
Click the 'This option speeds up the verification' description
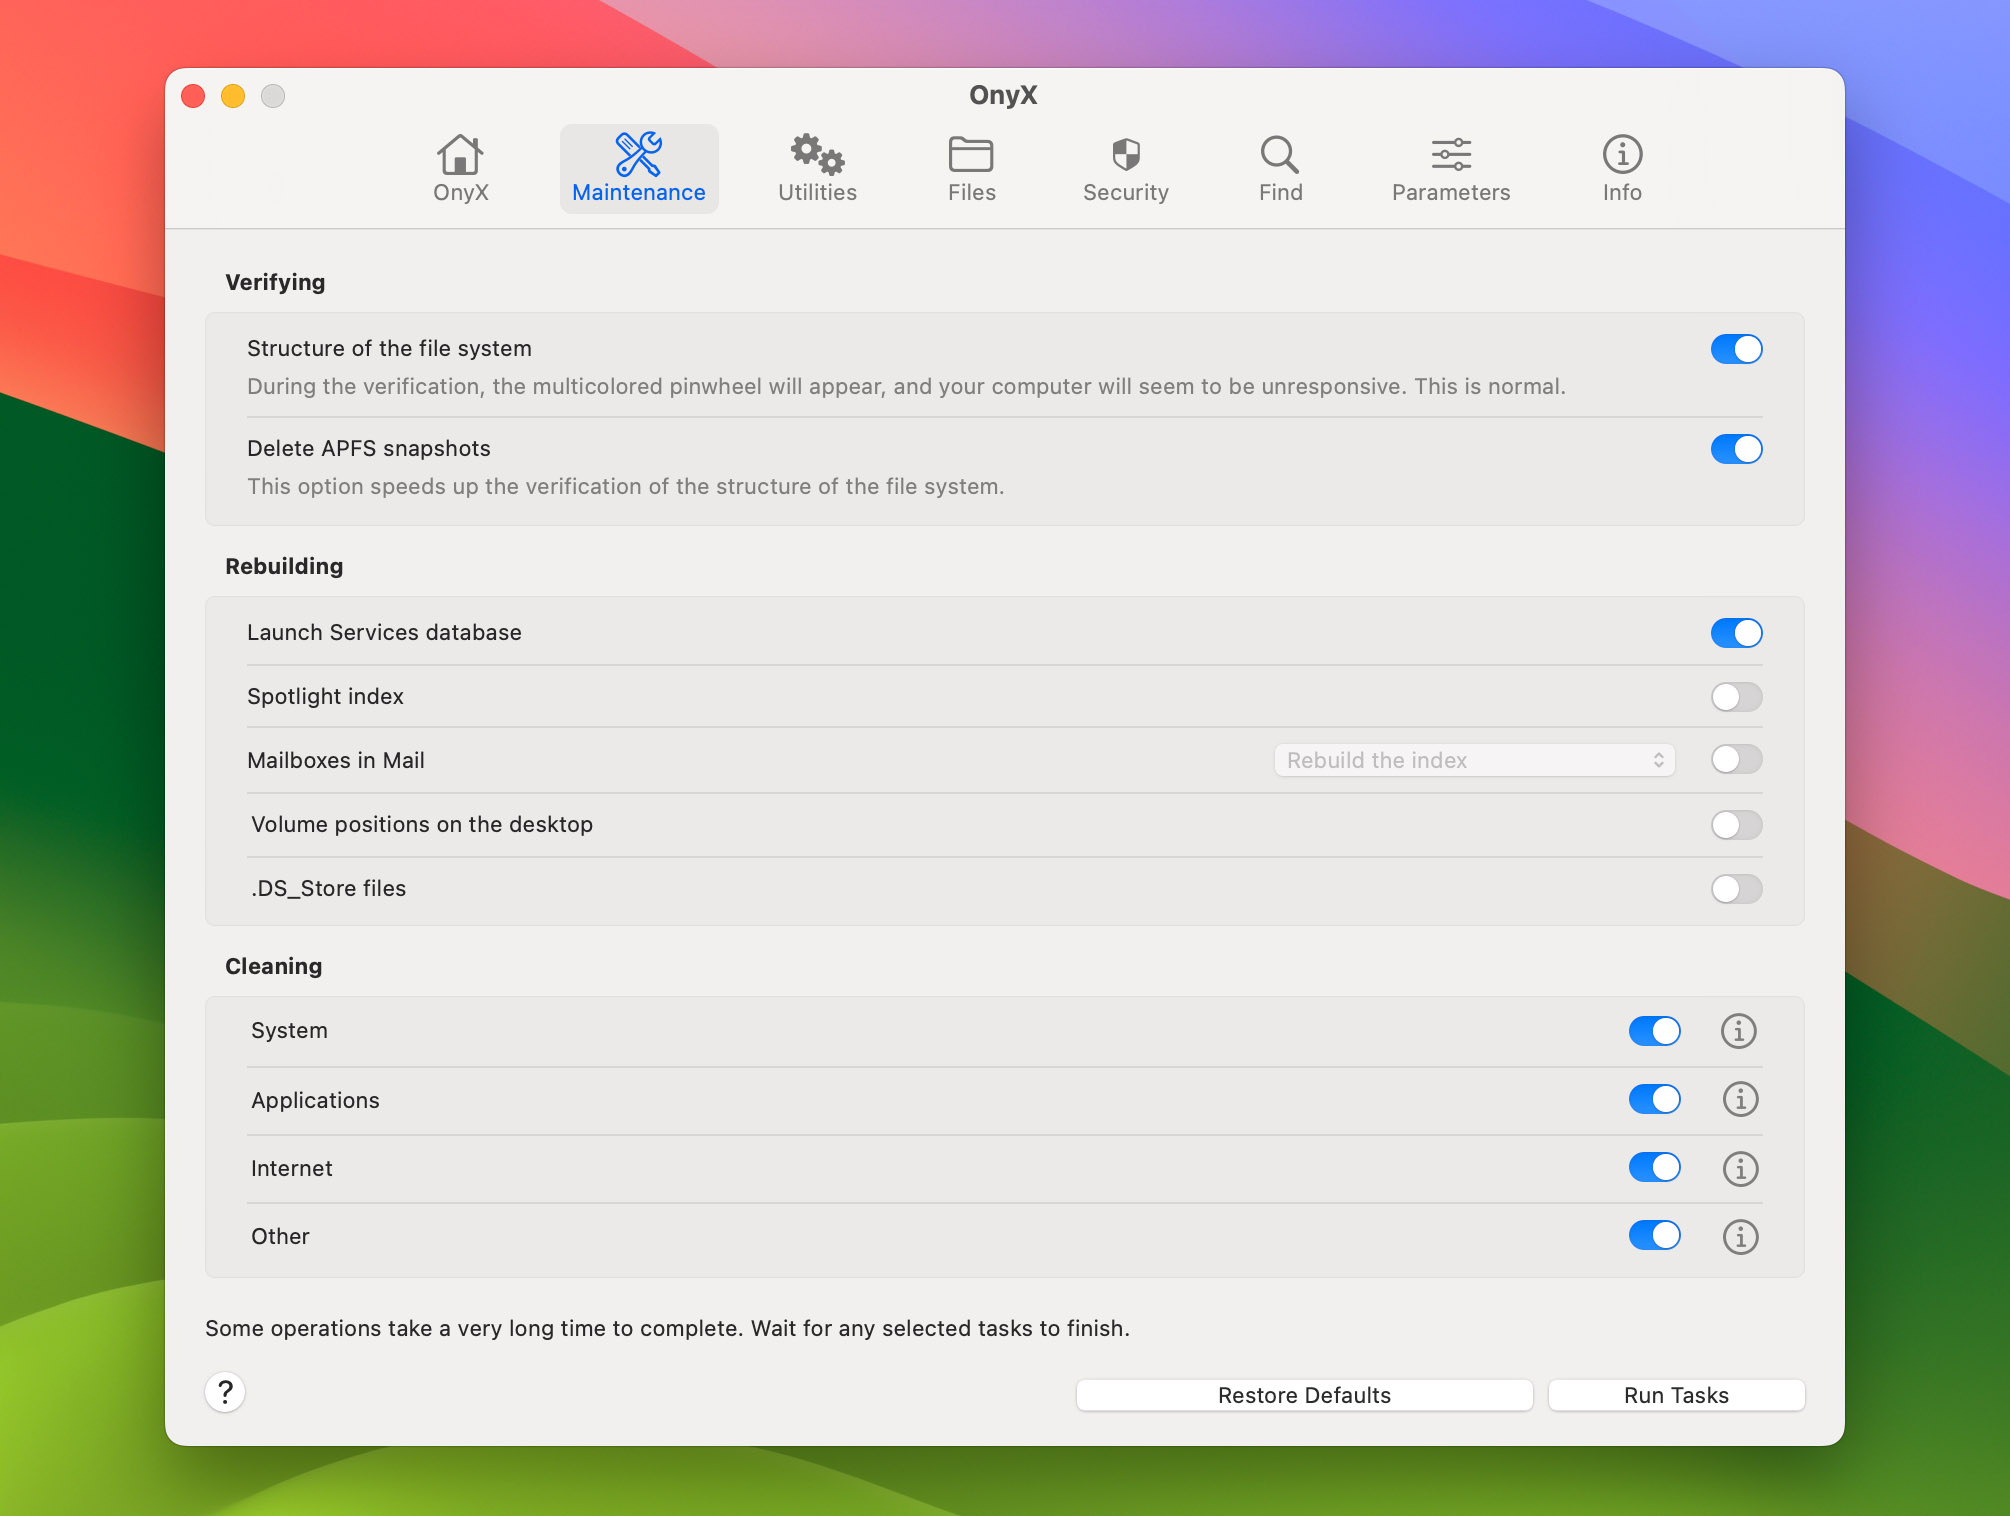point(626,486)
